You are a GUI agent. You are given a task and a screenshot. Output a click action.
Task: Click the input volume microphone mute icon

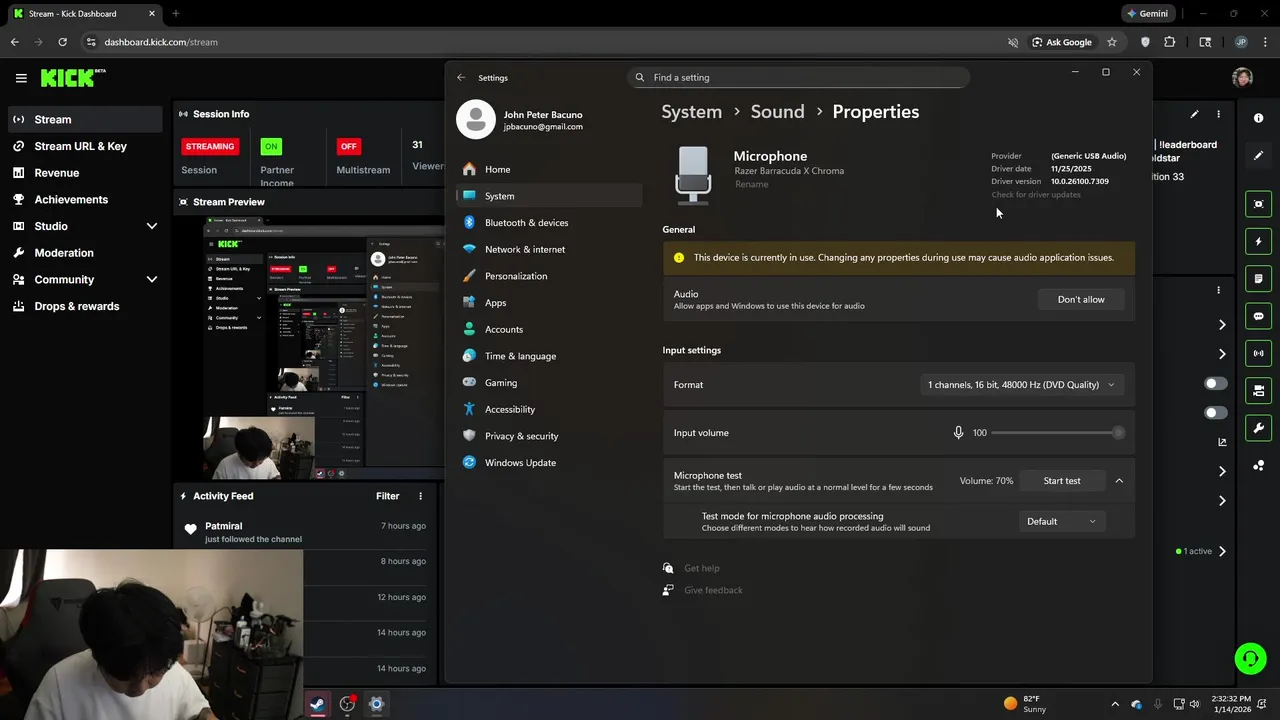[958, 433]
